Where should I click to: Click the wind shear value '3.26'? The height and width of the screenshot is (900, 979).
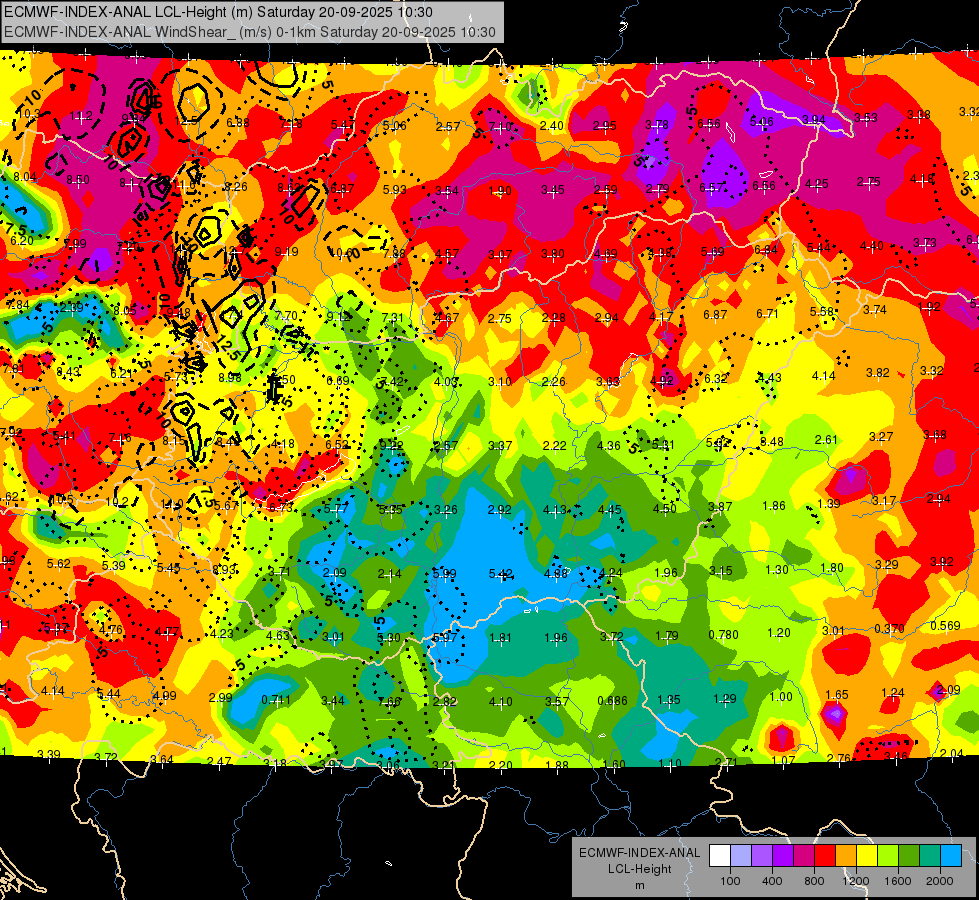446,510
